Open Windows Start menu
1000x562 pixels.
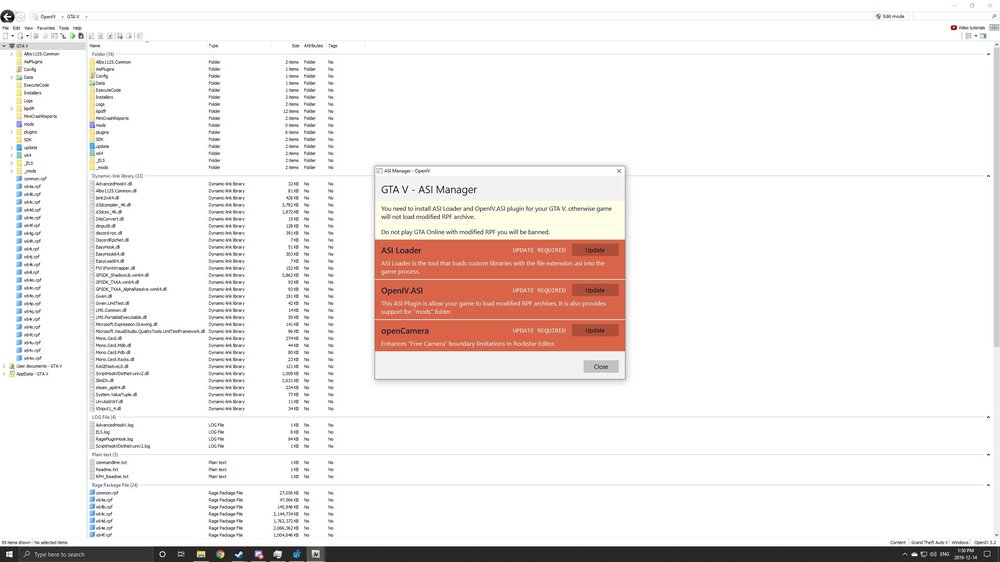tap(9, 554)
